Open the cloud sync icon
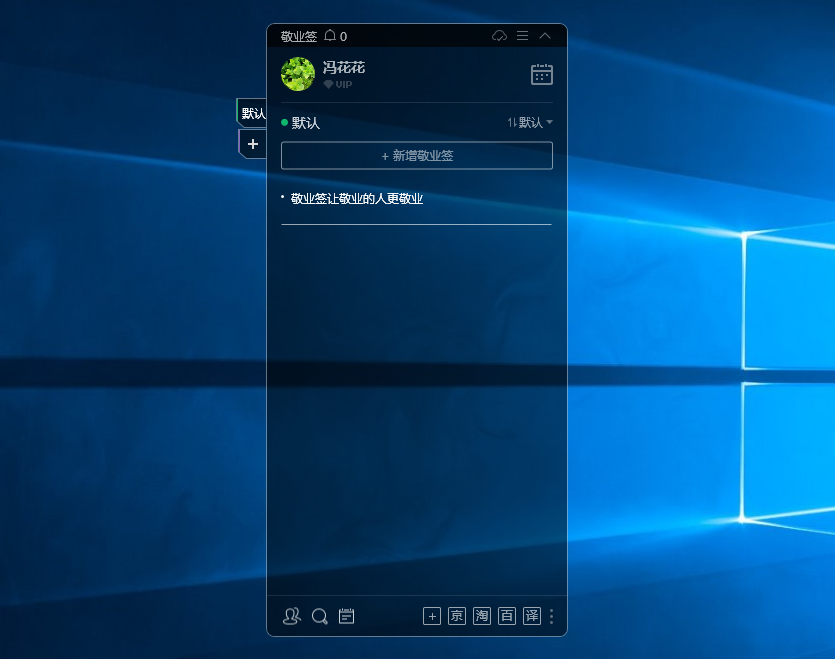Screen dimensions: 835x659 click(500, 36)
